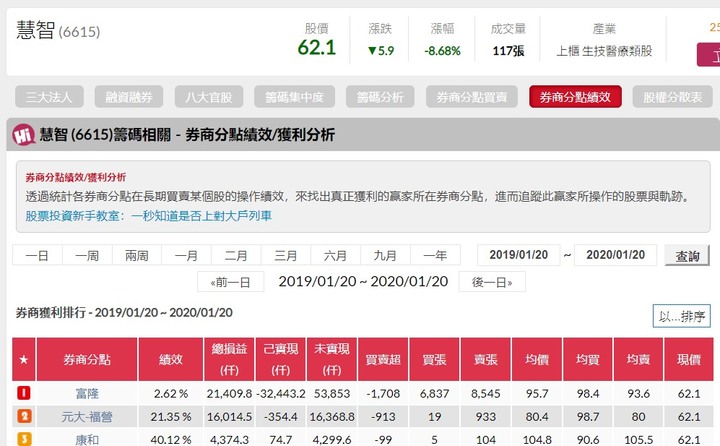Click the star column header icon
The height and width of the screenshot is (446, 720).
pyautogui.click(x=24, y=360)
